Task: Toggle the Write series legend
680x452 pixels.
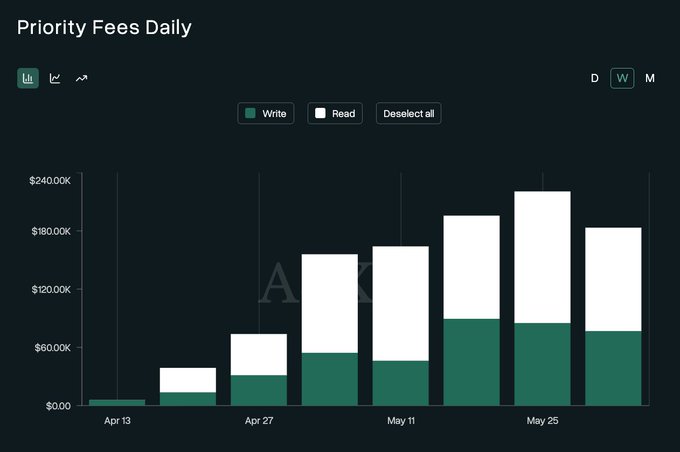Action: coord(266,114)
